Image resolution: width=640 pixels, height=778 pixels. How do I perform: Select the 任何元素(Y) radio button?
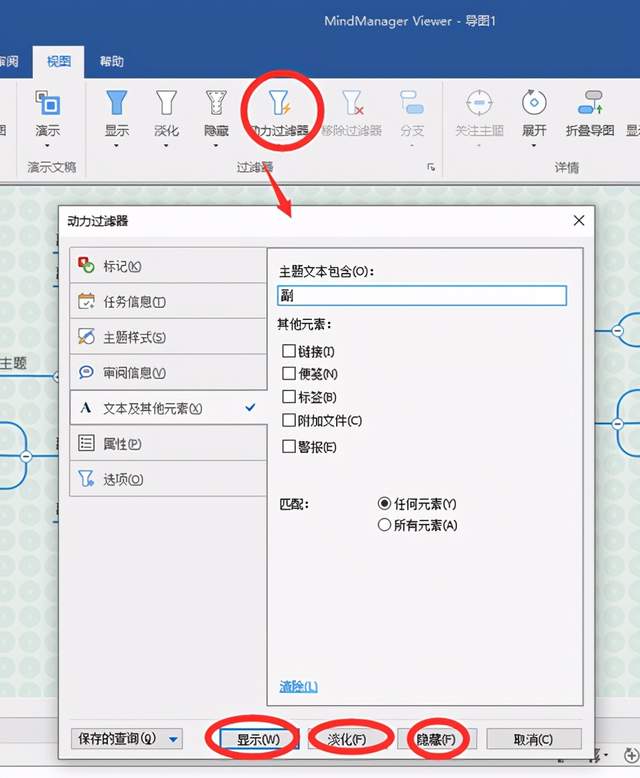(384, 504)
